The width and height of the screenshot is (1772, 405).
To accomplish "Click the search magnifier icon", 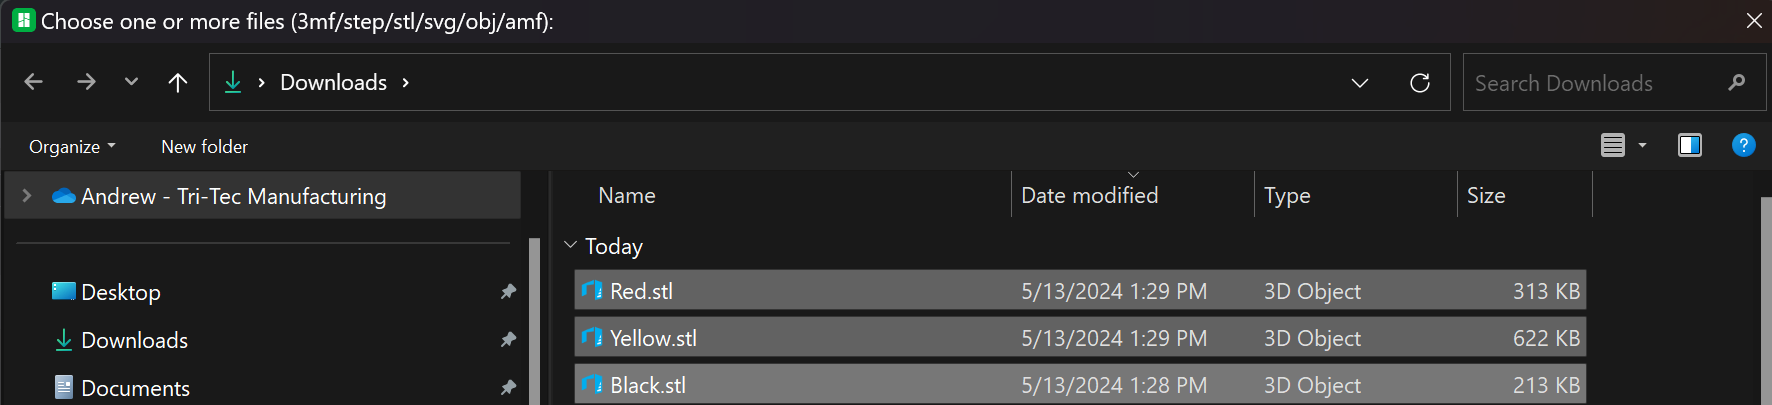I will pos(1736,83).
